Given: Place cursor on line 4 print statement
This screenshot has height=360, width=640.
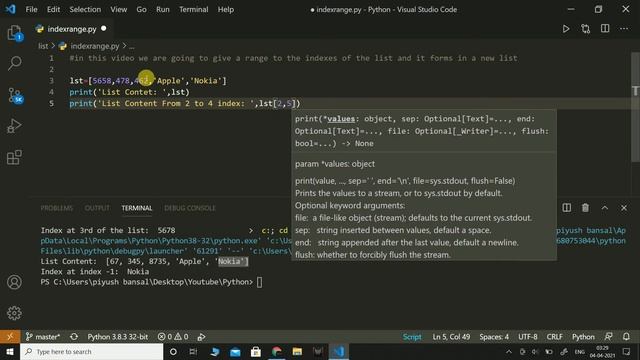Looking at the screenshot, I should 129,92.
